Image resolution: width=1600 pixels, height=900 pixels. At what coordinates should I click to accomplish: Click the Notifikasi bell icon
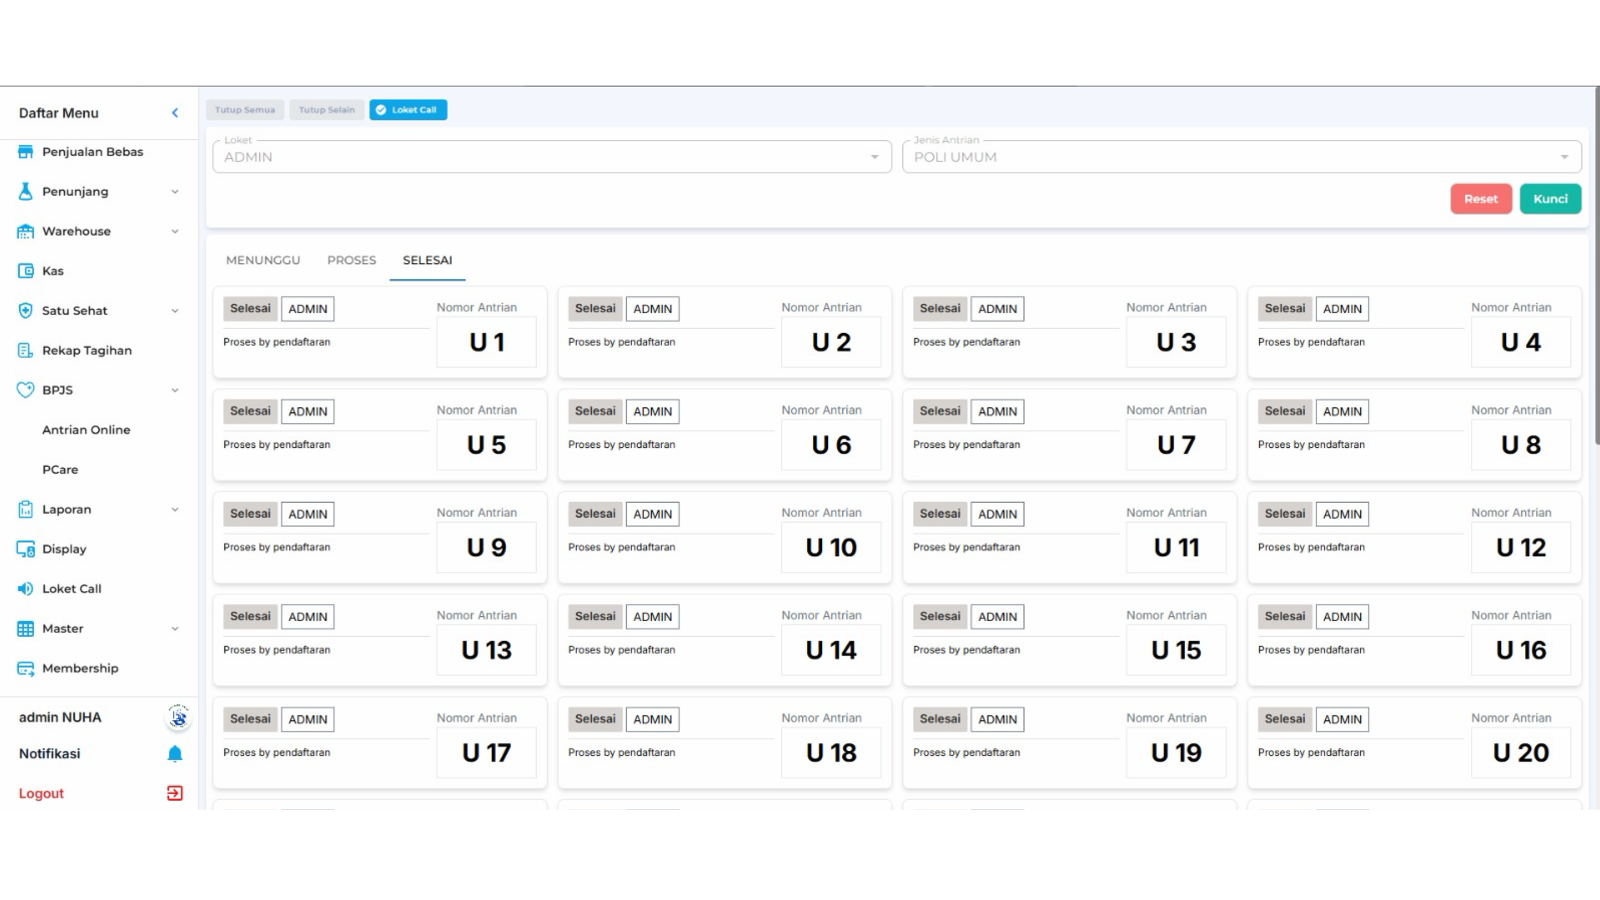[x=175, y=754]
